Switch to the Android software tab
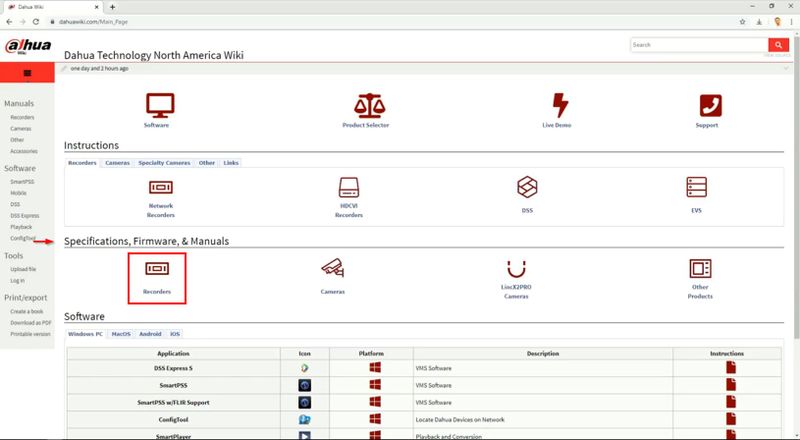Viewport: 800px width, 440px height. (x=148, y=333)
